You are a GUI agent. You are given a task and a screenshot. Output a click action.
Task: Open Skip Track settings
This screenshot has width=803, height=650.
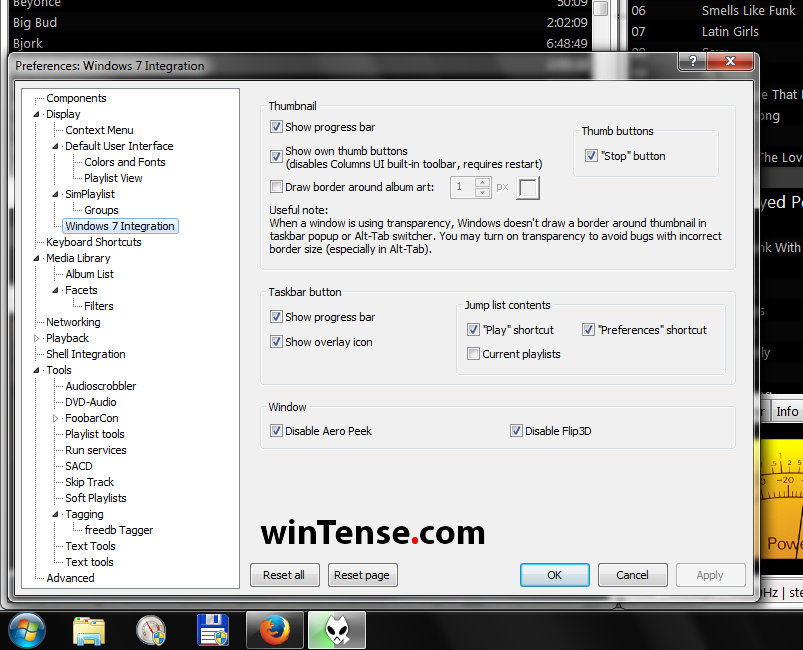[89, 482]
